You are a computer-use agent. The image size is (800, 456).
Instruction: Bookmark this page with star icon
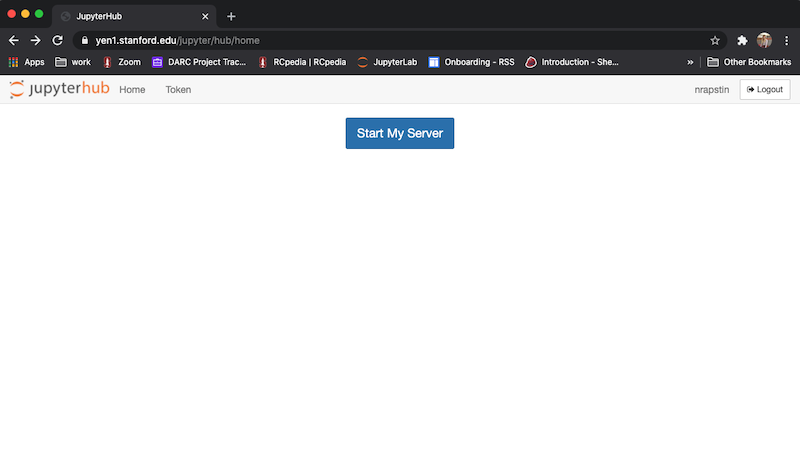tap(715, 40)
